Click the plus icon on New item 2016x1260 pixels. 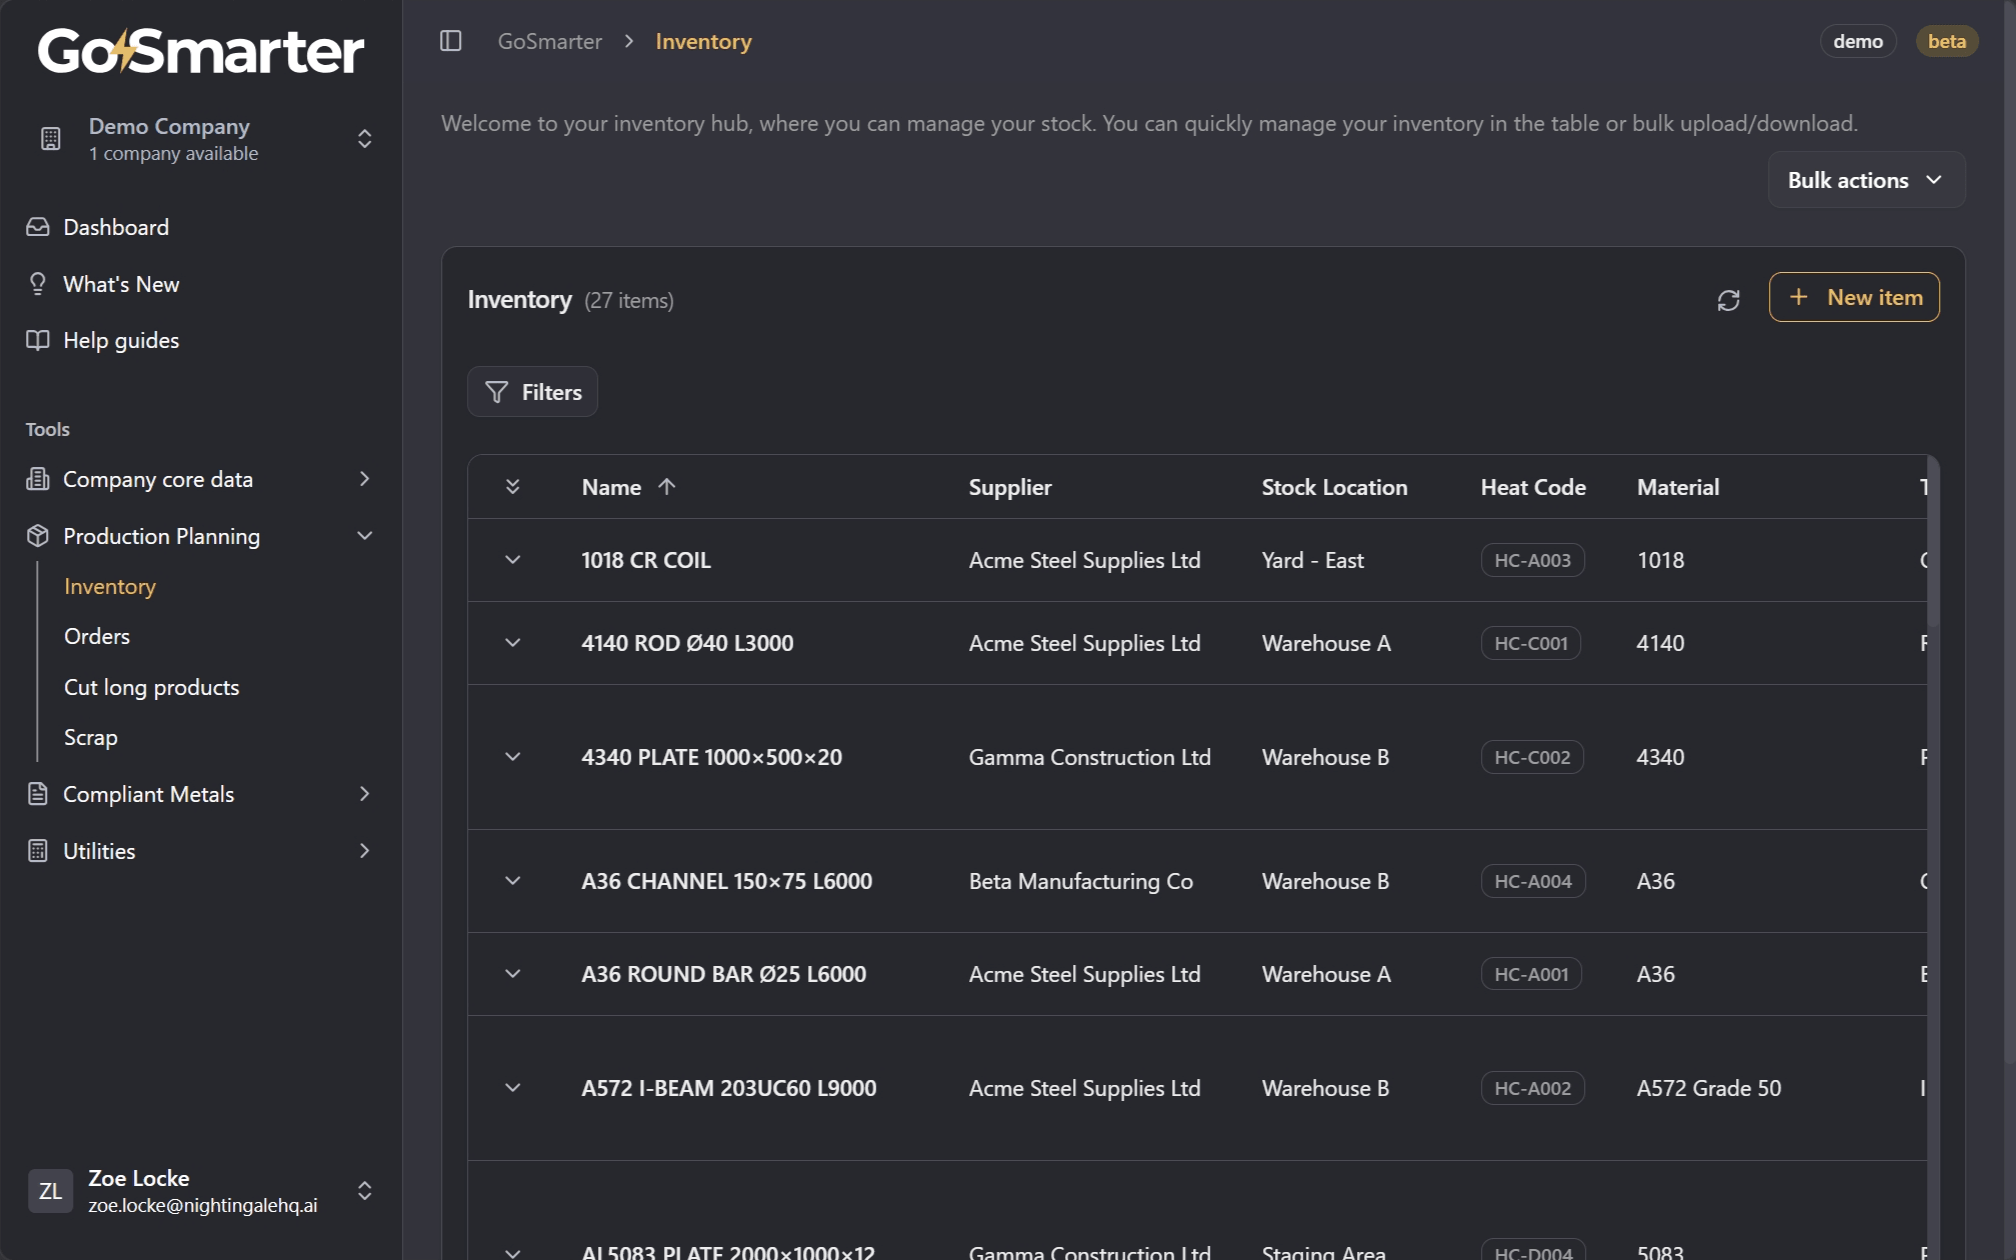coord(1799,297)
